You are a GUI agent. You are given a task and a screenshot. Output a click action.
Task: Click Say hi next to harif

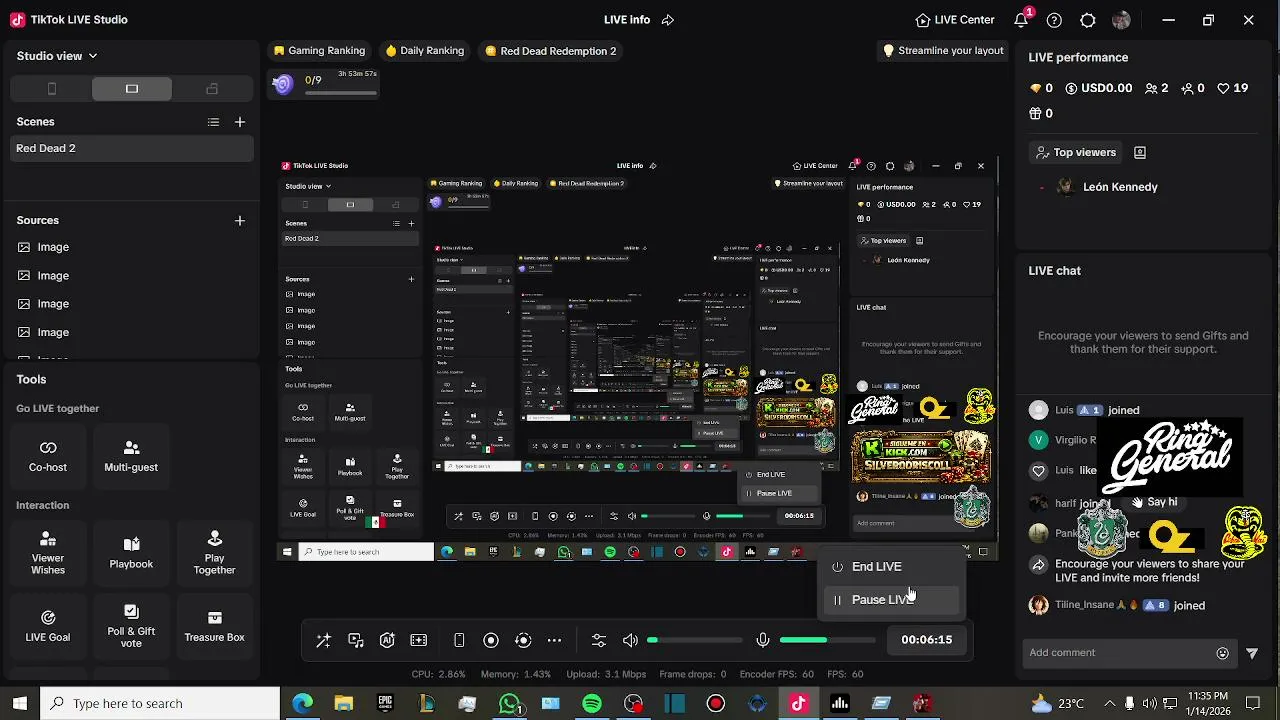point(1154,502)
